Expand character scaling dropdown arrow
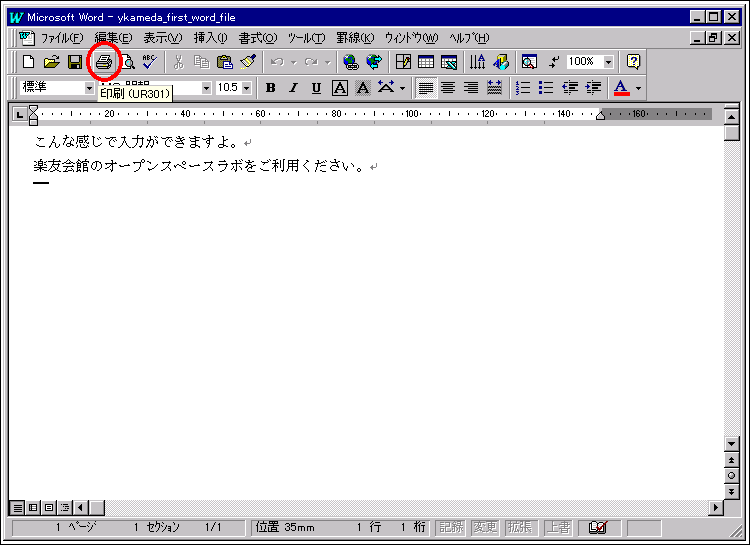This screenshot has height=545, width=750. point(402,89)
